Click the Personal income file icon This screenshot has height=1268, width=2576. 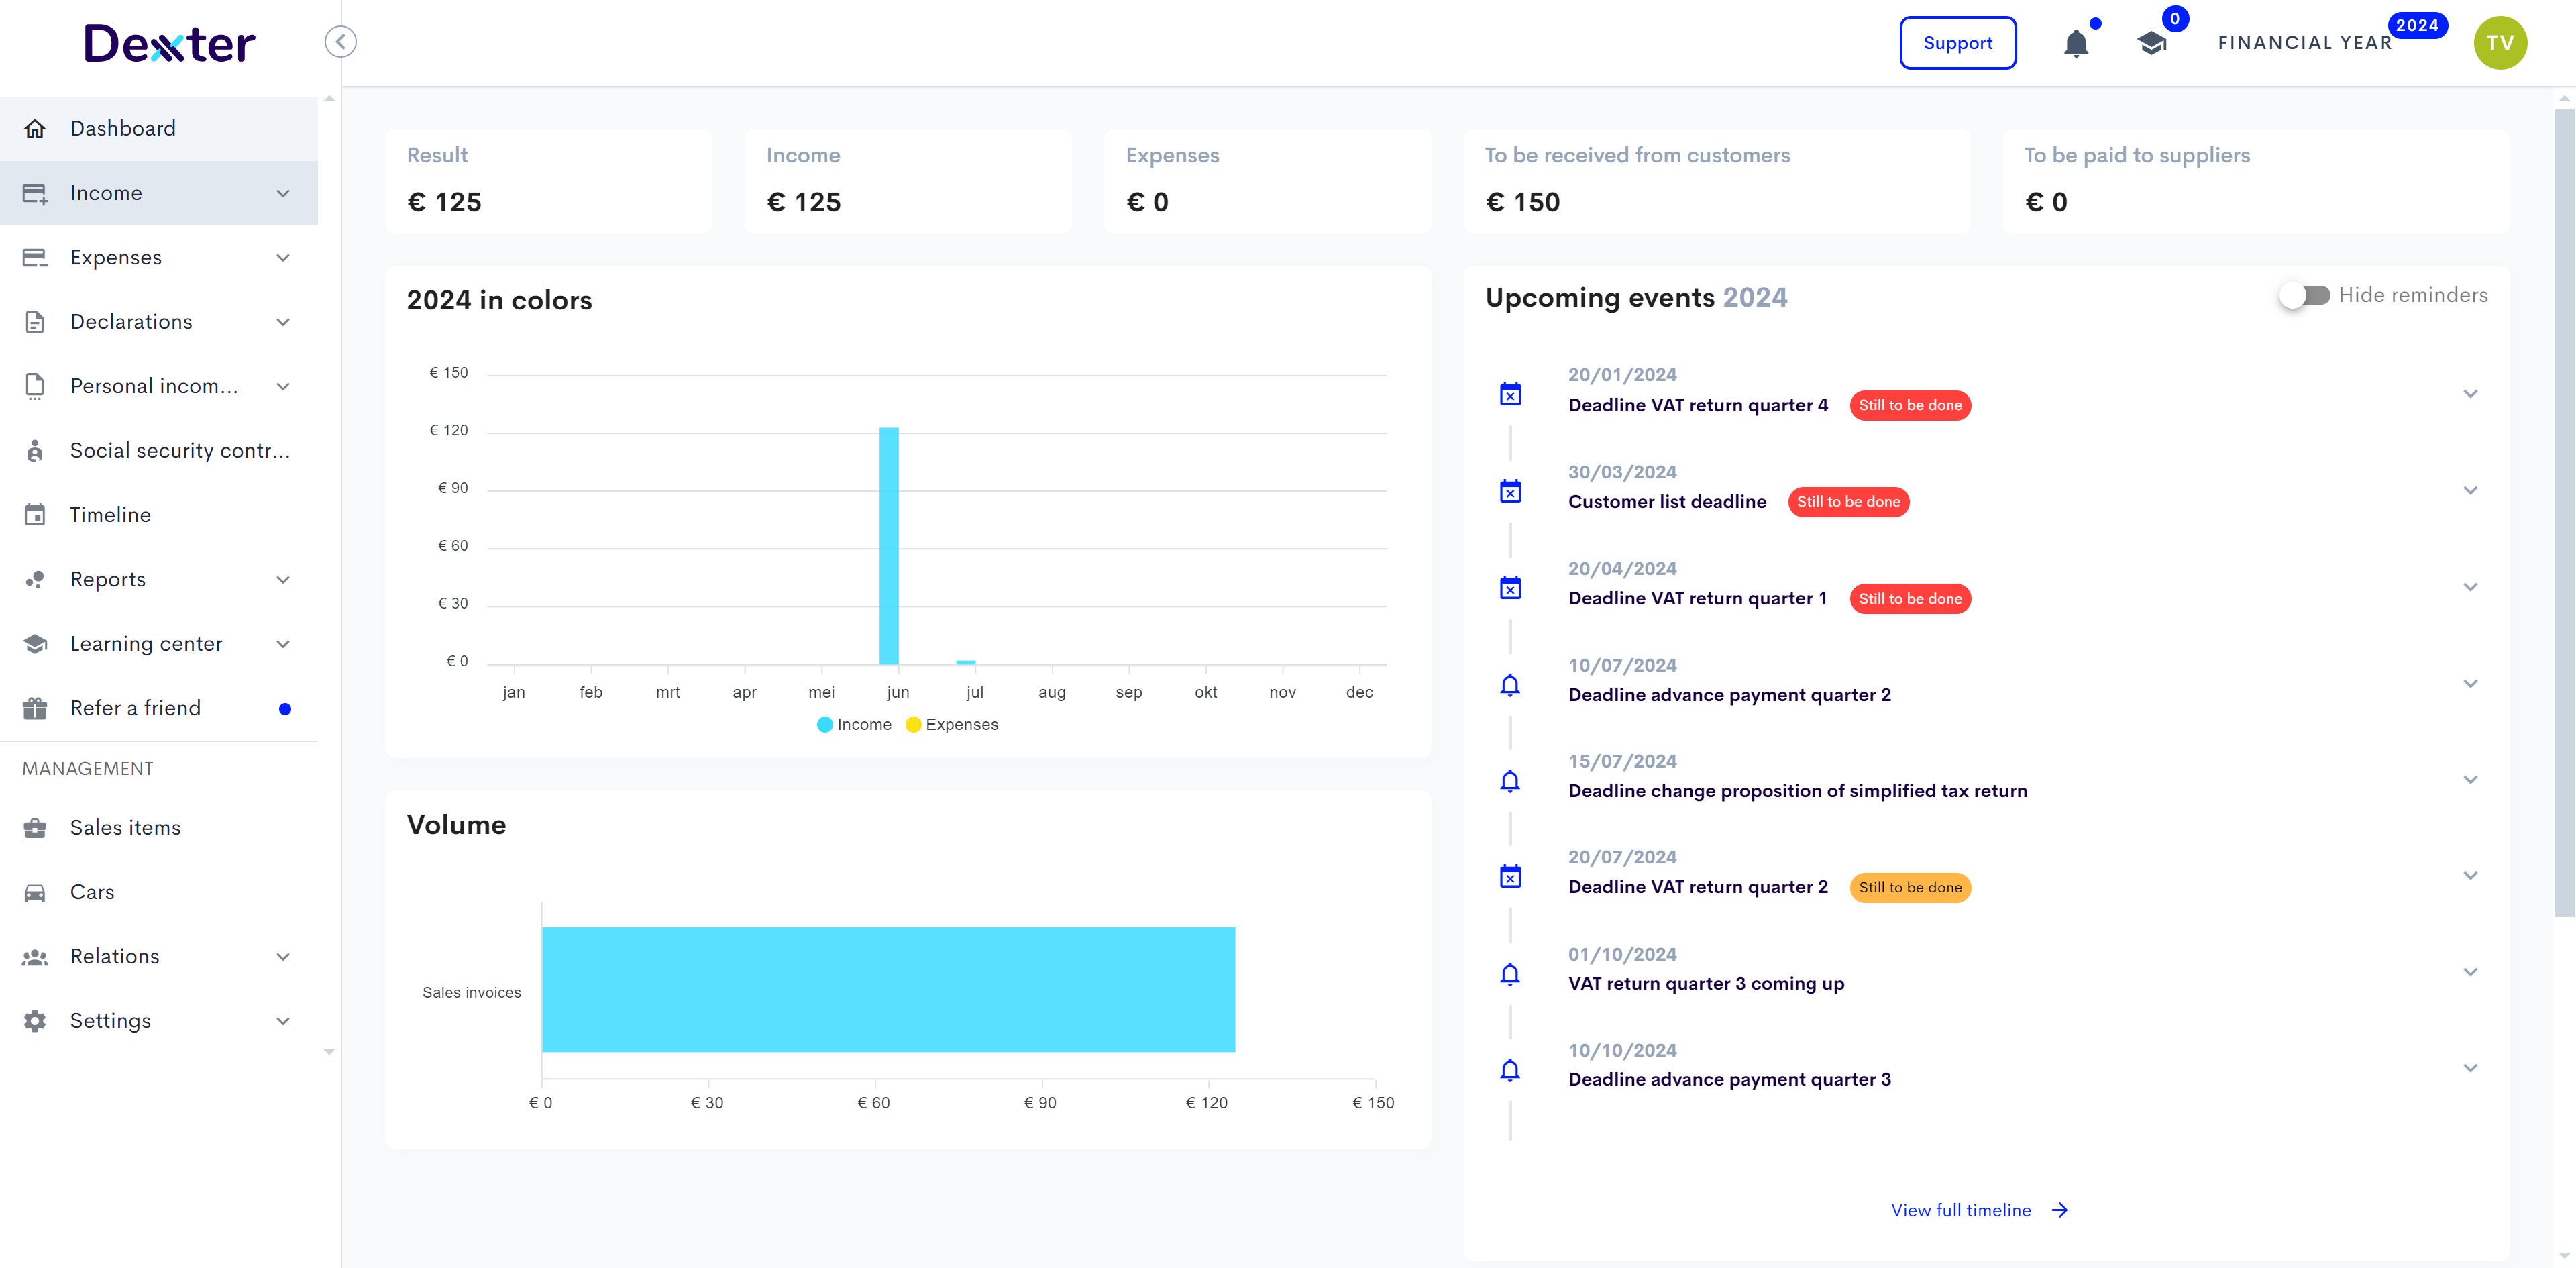tap(35, 386)
